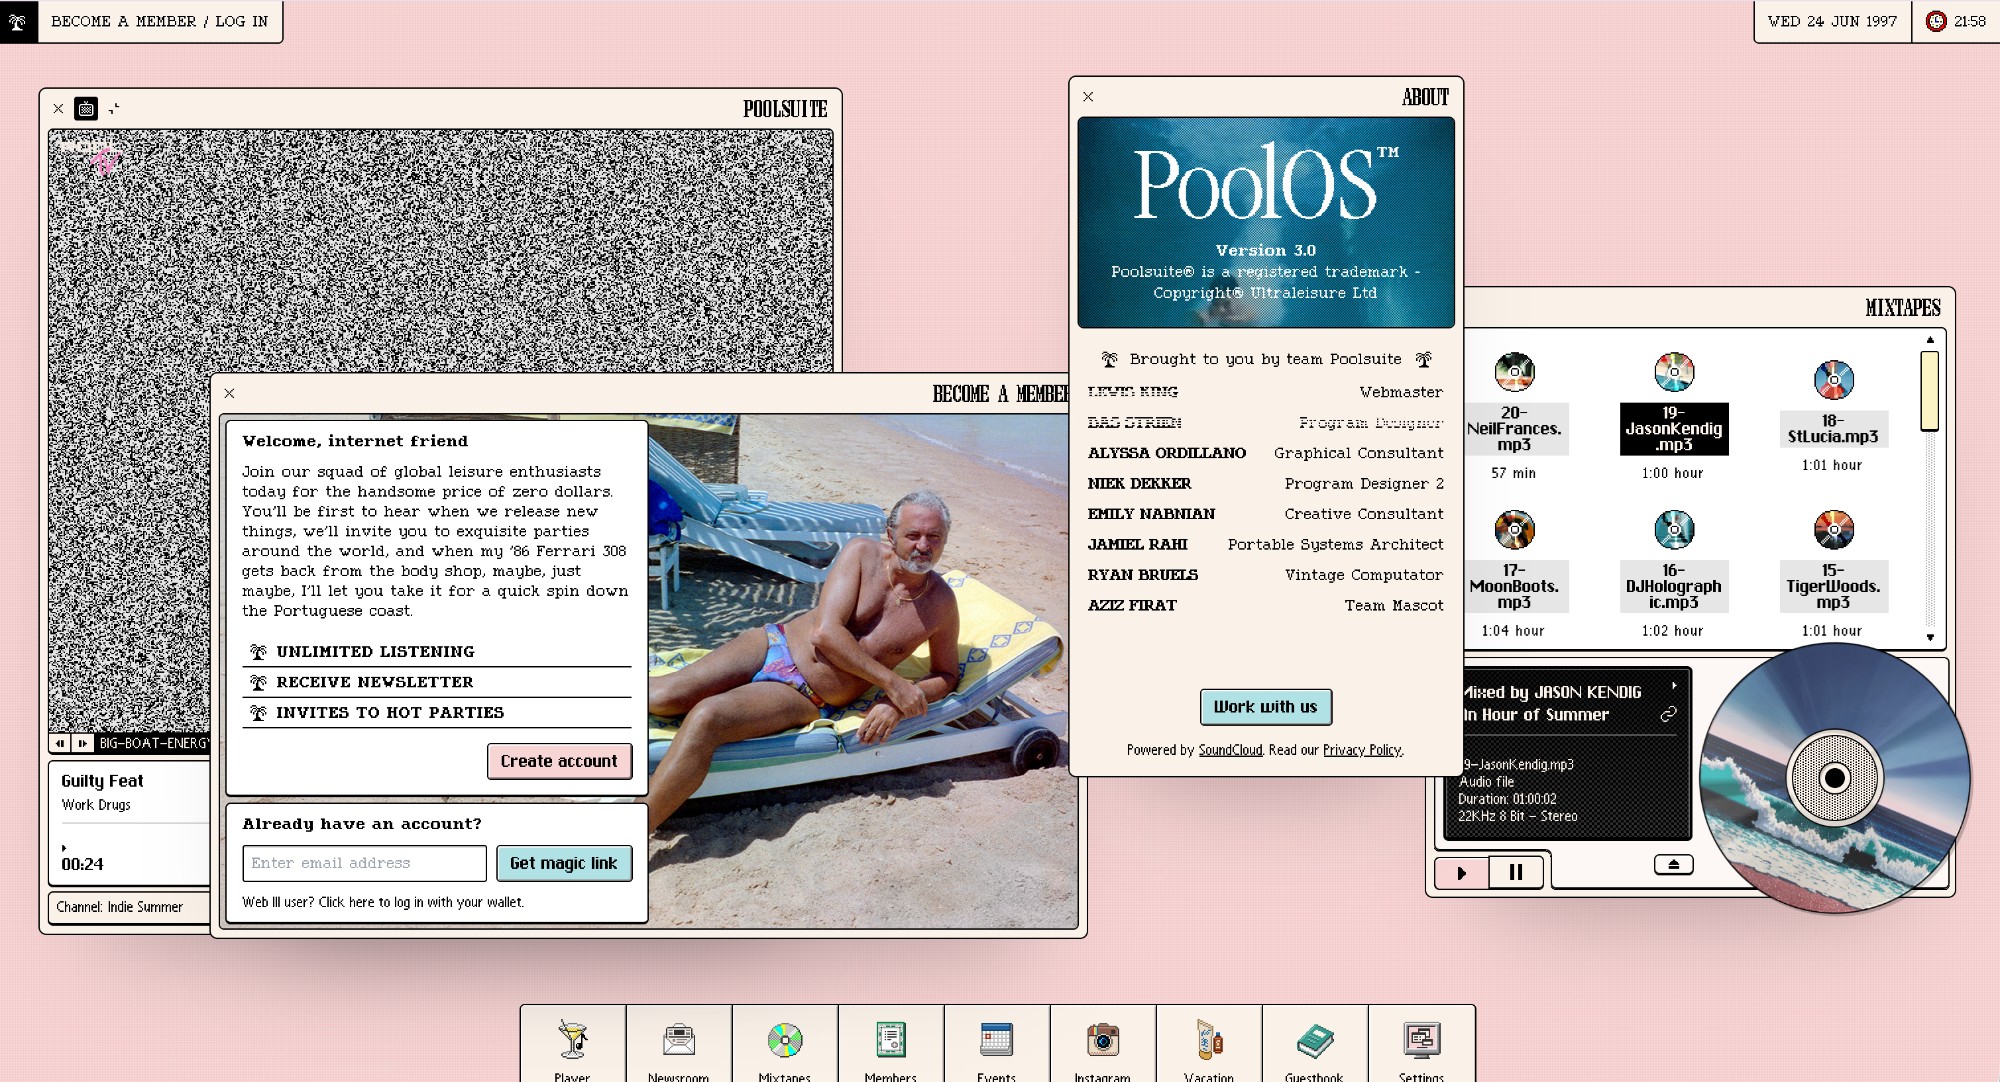Viewport: 2000px width, 1082px height.
Task: Click the Guilty Feat track title
Action: [x=102, y=781]
